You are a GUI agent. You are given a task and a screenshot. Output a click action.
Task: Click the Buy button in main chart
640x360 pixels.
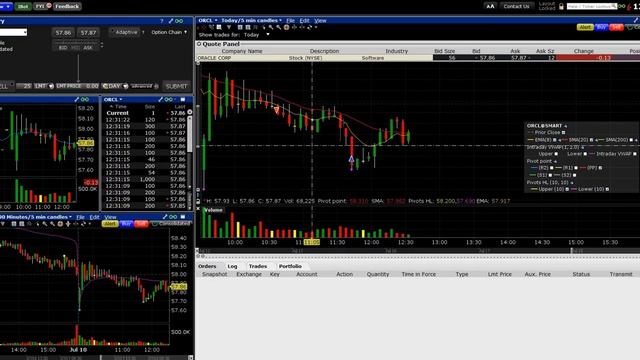coord(601,27)
